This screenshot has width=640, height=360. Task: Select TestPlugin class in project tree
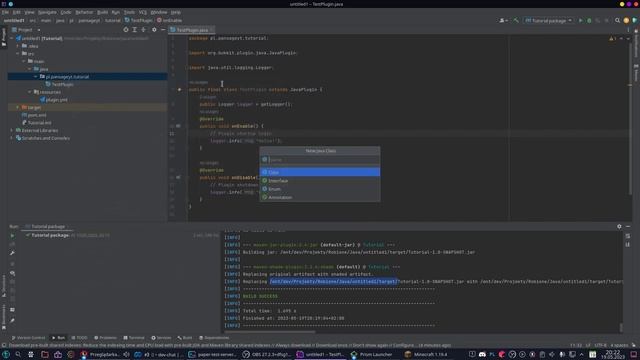(x=60, y=84)
